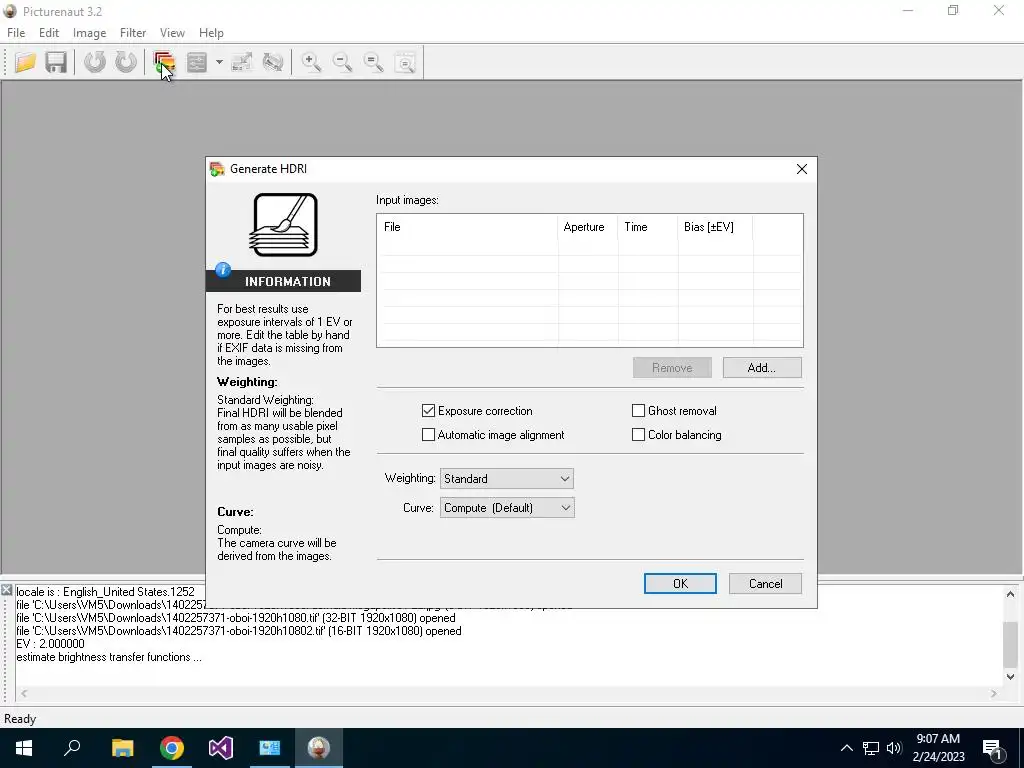Screen dimensions: 1024x768
Task: Click the blue info icon in dialog
Action: point(223,269)
